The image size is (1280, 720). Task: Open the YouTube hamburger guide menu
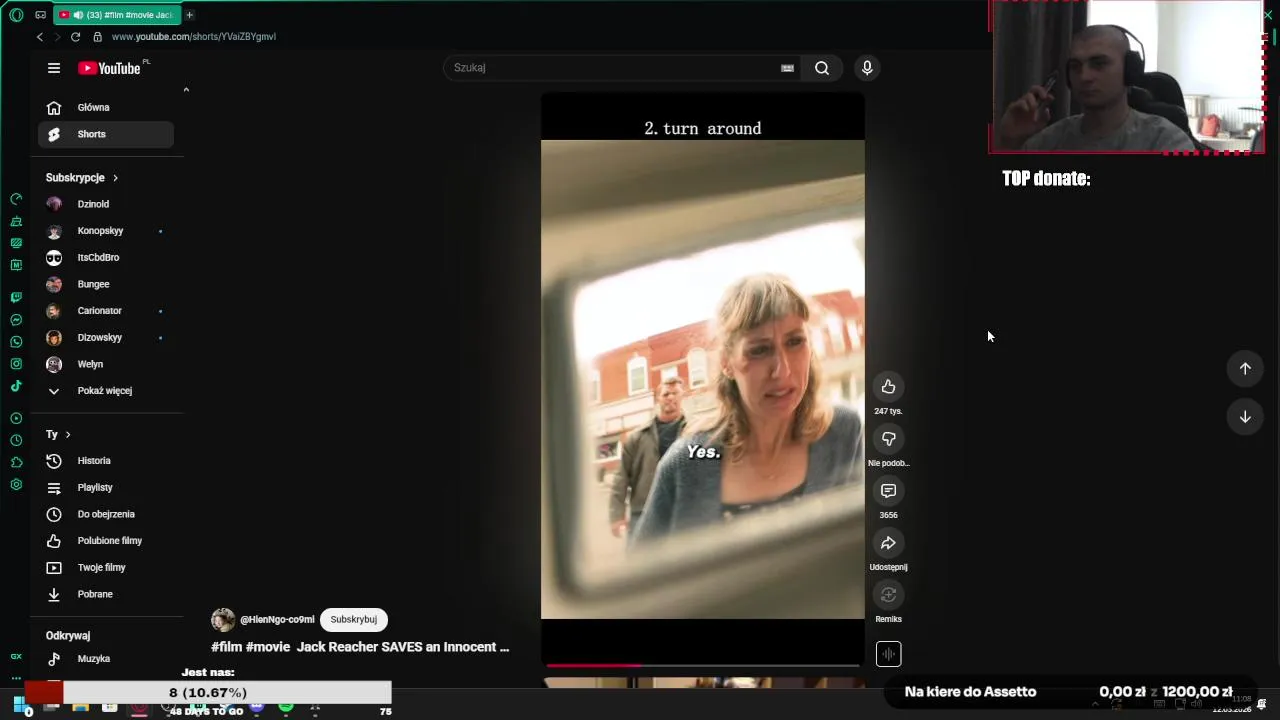coord(54,68)
